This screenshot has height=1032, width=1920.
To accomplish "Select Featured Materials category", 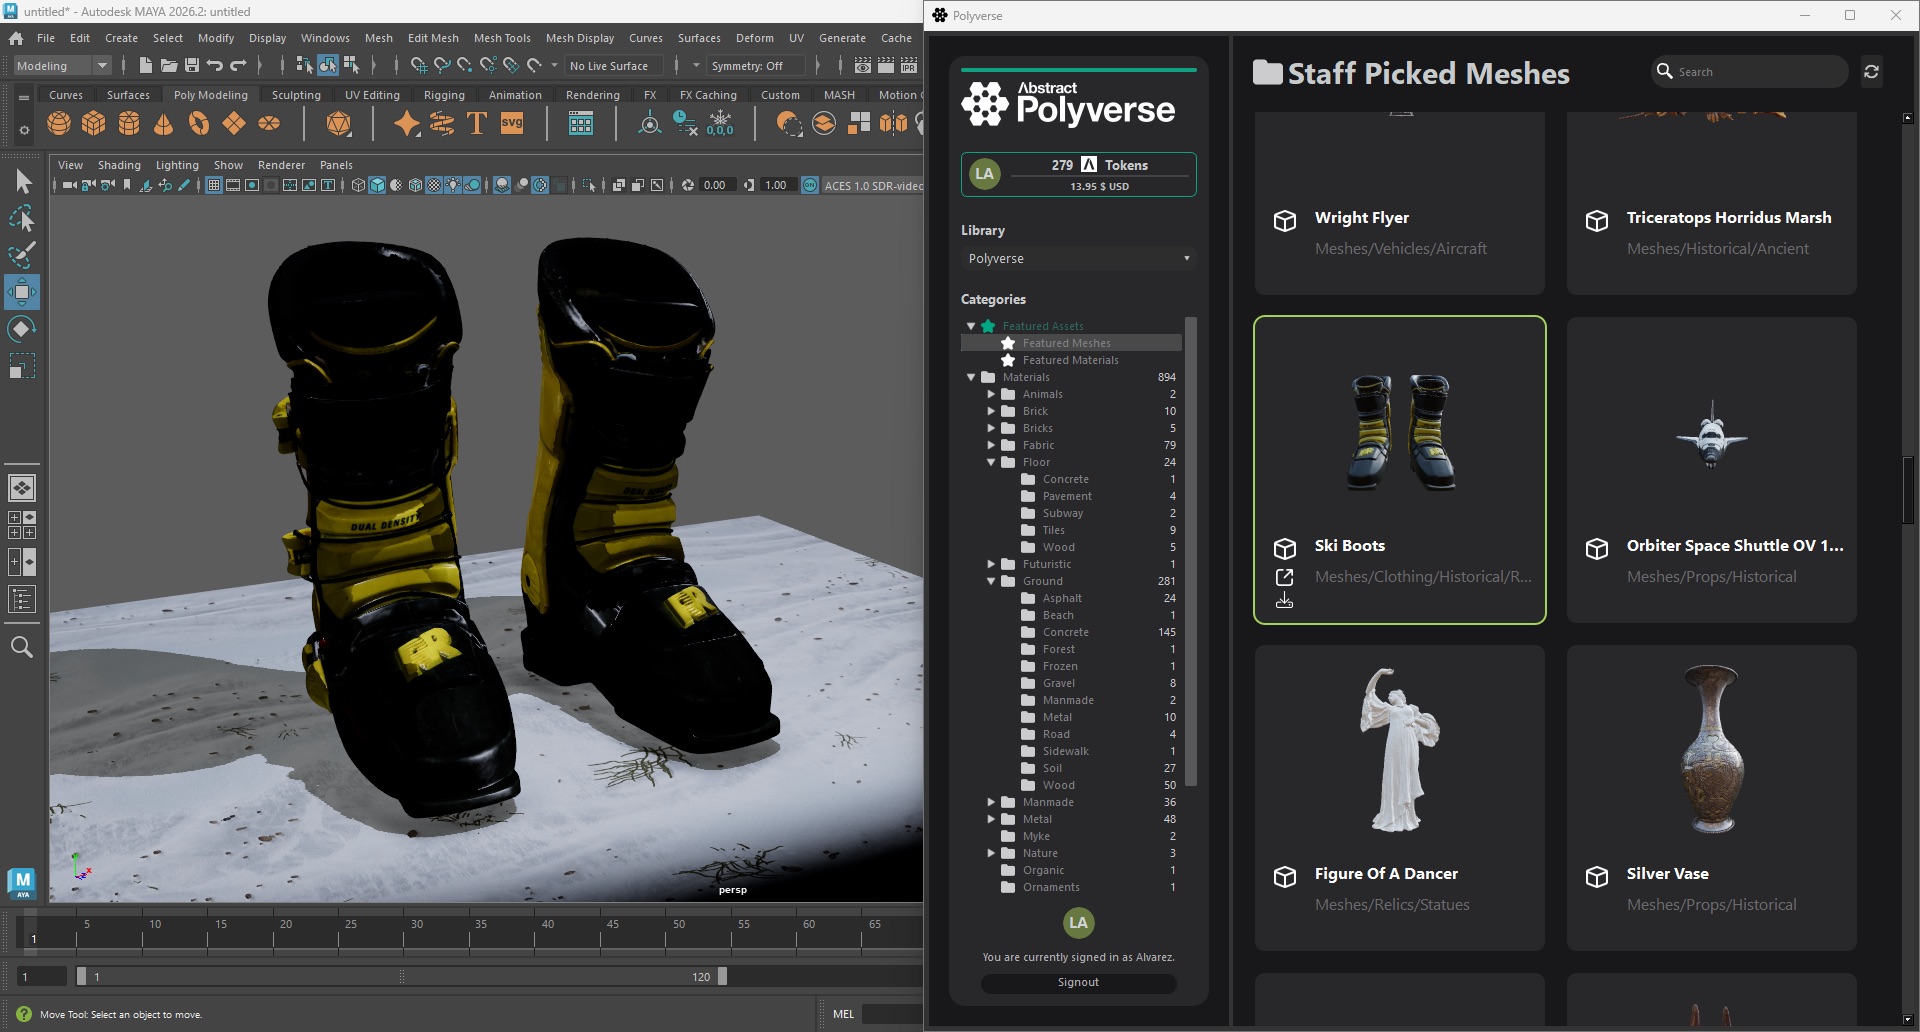I will coord(1070,360).
